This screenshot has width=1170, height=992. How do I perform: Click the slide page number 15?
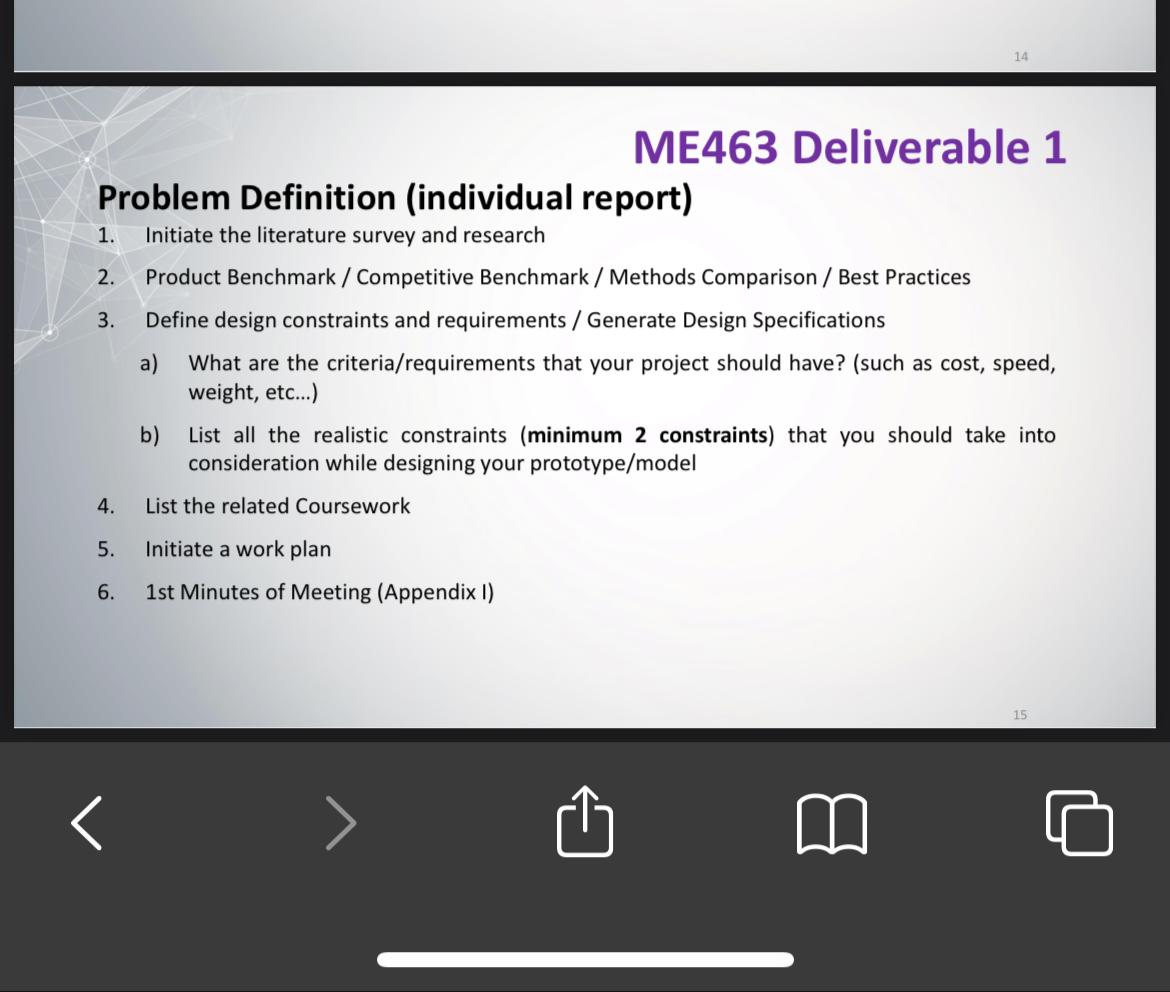[1019, 715]
